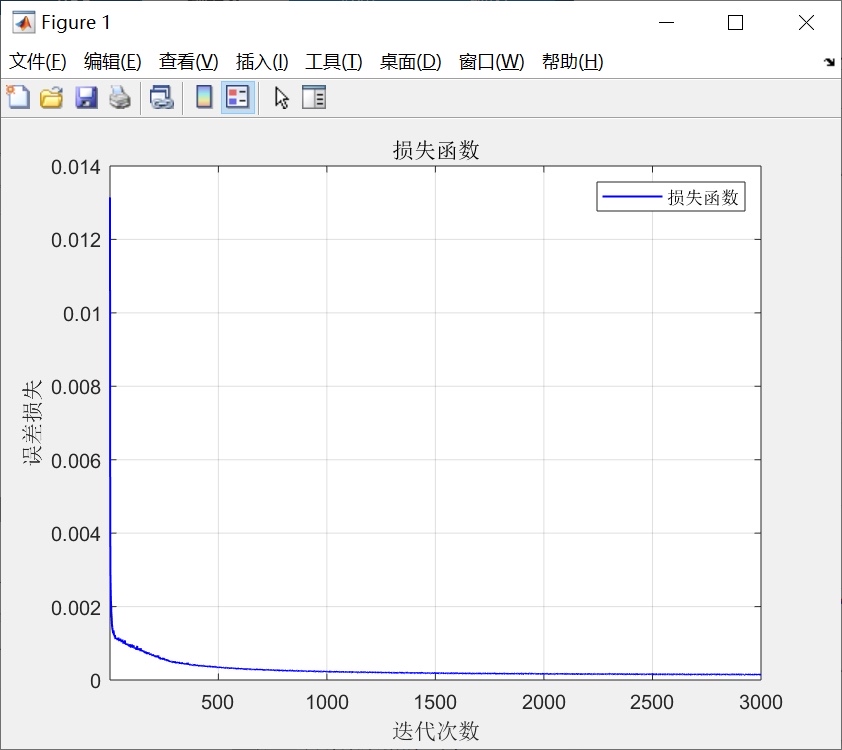Toggle the colorbar on
The height and width of the screenshot is (750, 842).
point(206,97)
